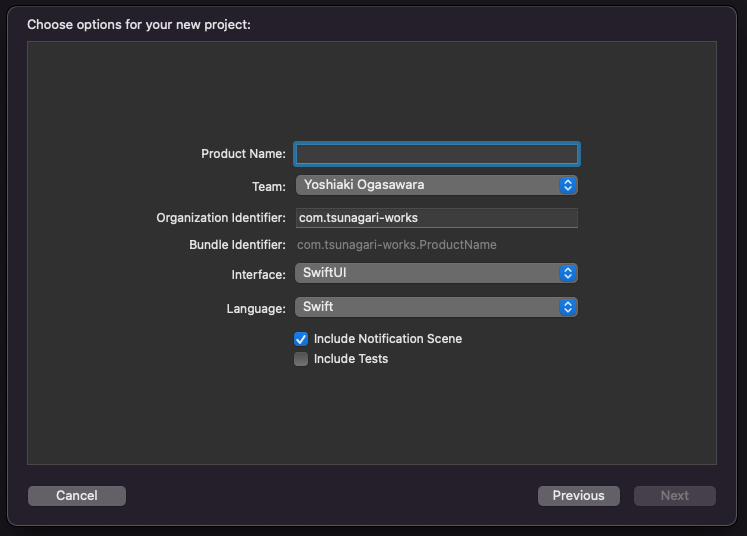
Task: Enable the Include Tests checkbox
Action: click(x=301, y=359)
